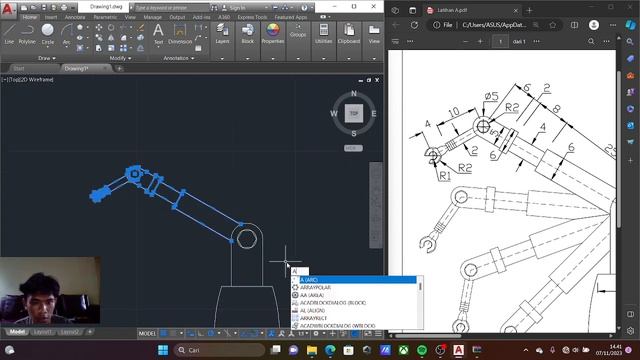Click the Array tool in Modify panel
This screenshot has width=640, height=360.
tap(123, 48)
